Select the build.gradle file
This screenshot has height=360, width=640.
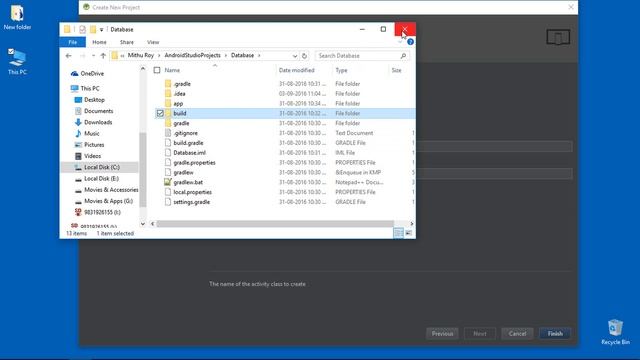point(188,143)
